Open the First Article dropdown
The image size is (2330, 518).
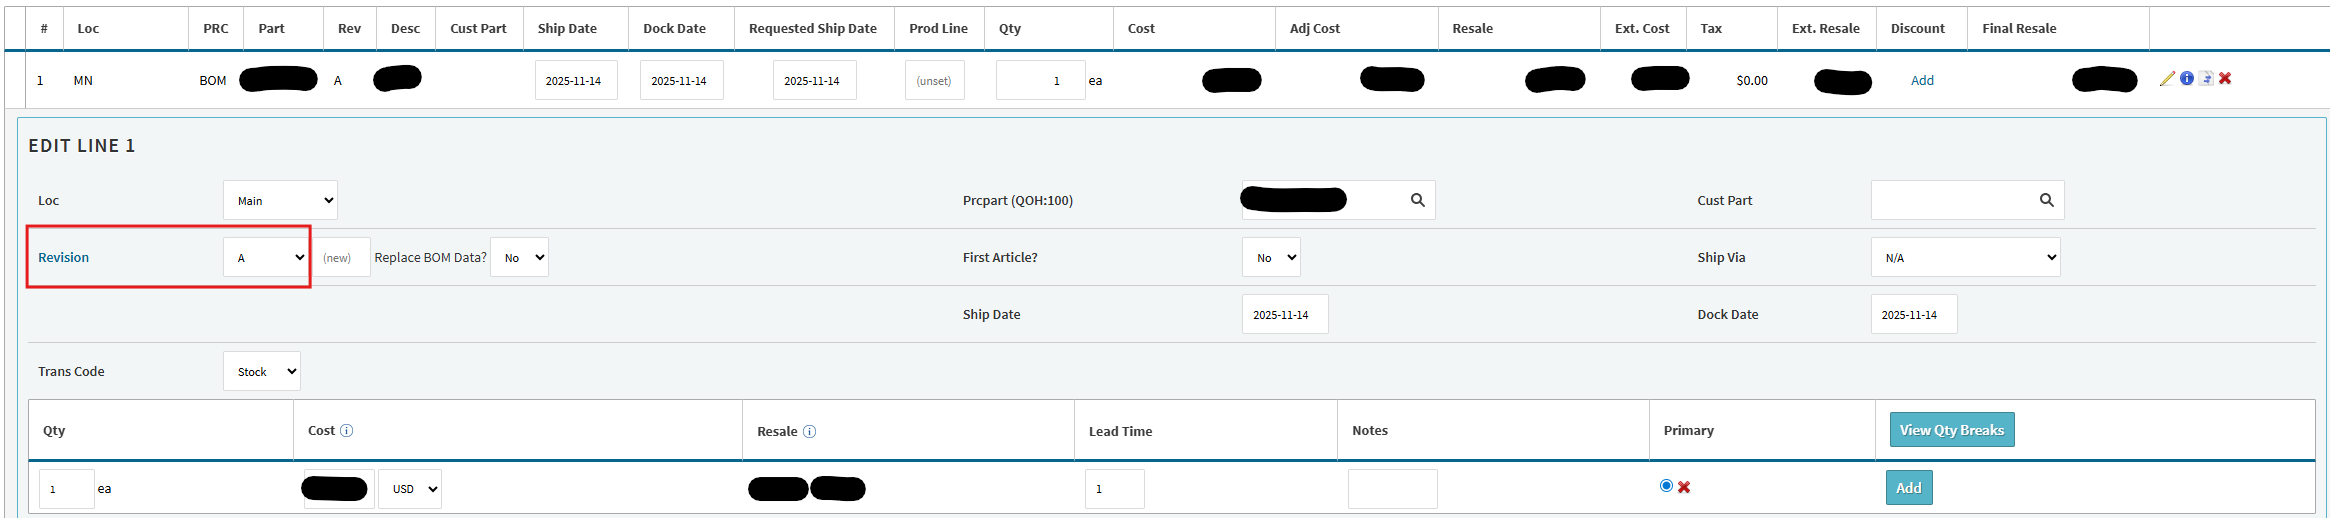point(1271,258)
